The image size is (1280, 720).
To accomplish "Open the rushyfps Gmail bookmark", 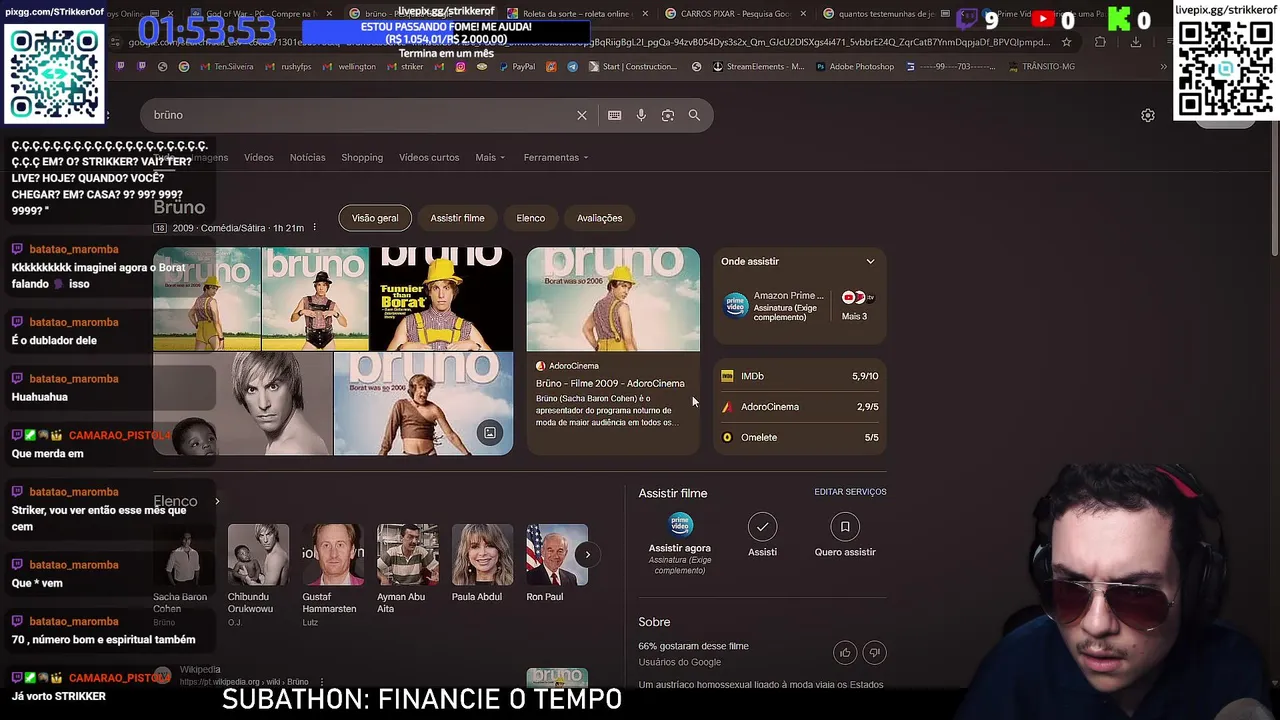I will pos(288,67).
